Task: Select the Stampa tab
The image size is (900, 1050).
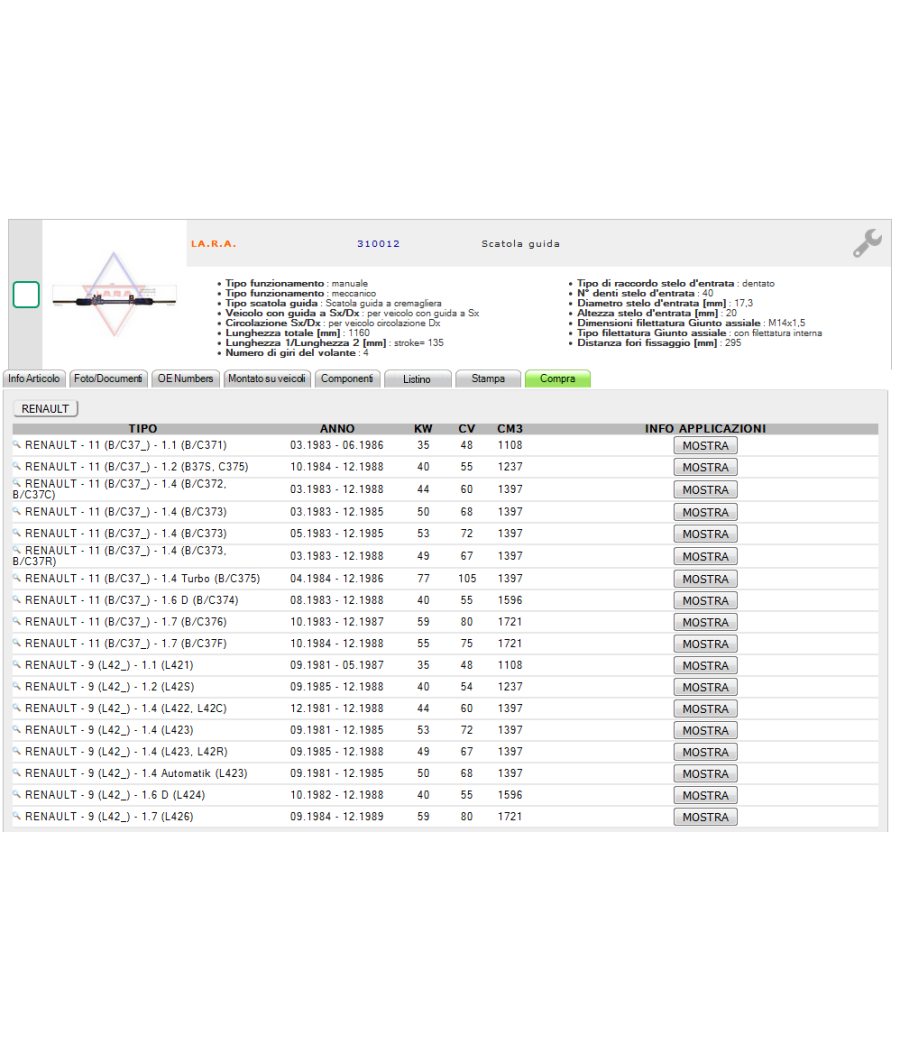Action: [488, 379]
